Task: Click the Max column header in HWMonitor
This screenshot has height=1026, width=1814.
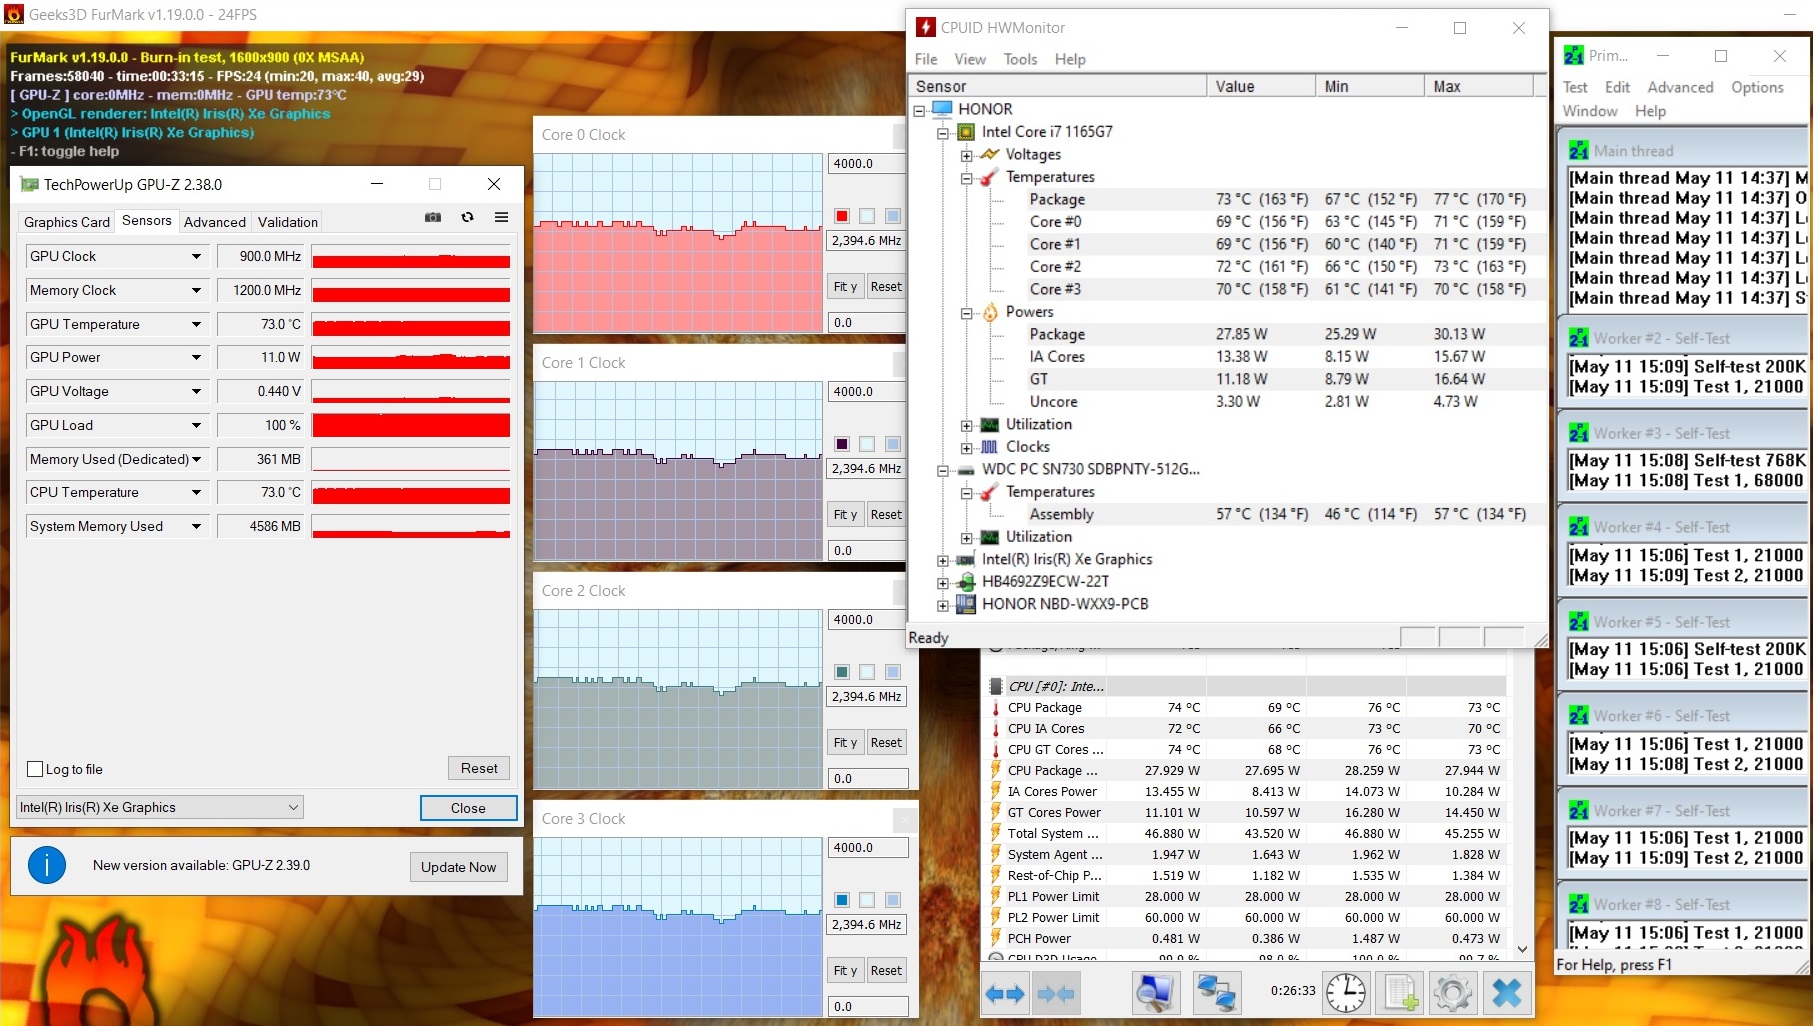Action: (x=1479, y=87)
